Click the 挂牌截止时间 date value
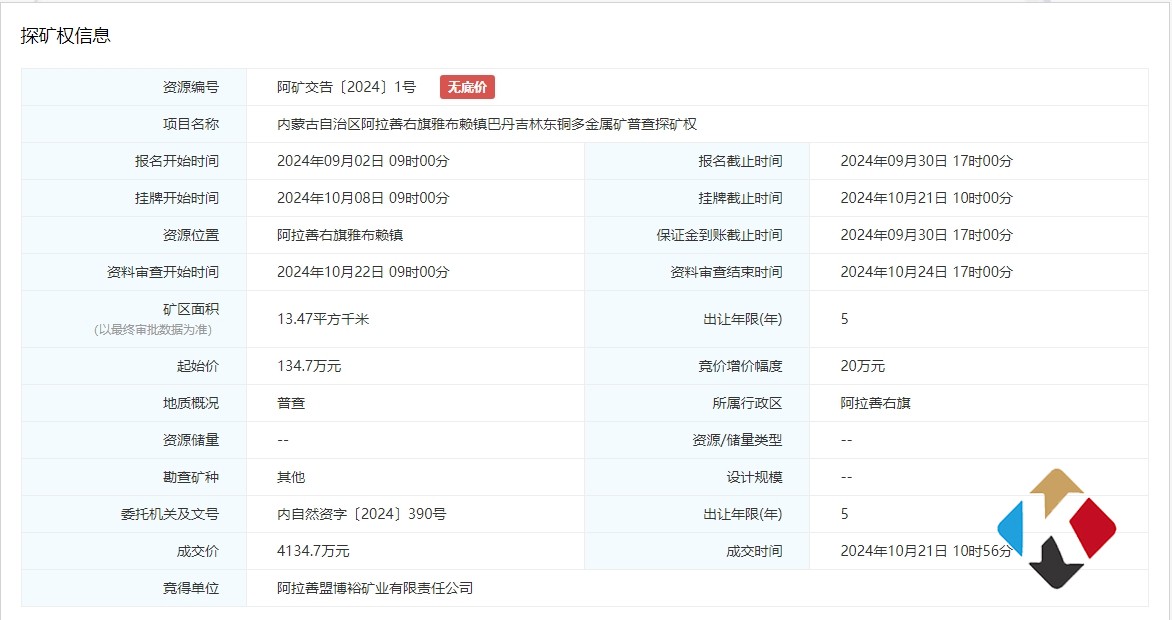 [x=926, y=198]
